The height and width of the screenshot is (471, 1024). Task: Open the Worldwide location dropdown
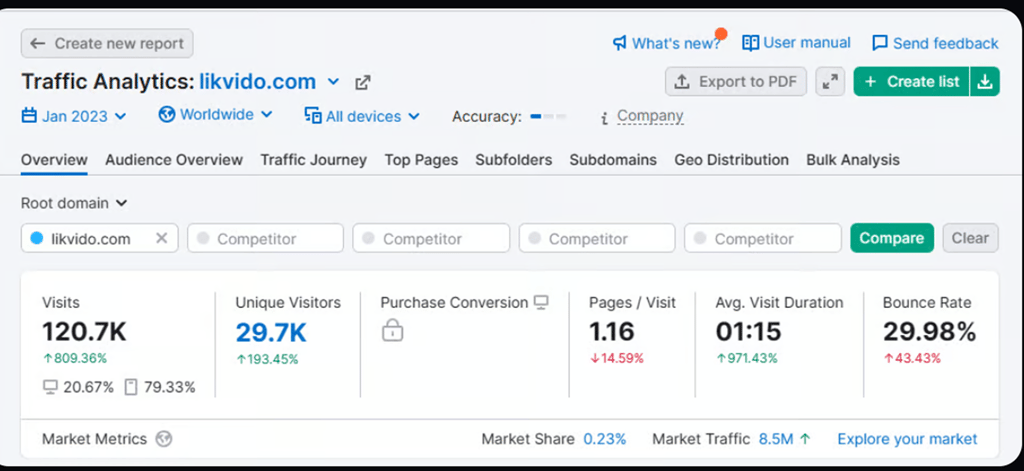[216, 114]
